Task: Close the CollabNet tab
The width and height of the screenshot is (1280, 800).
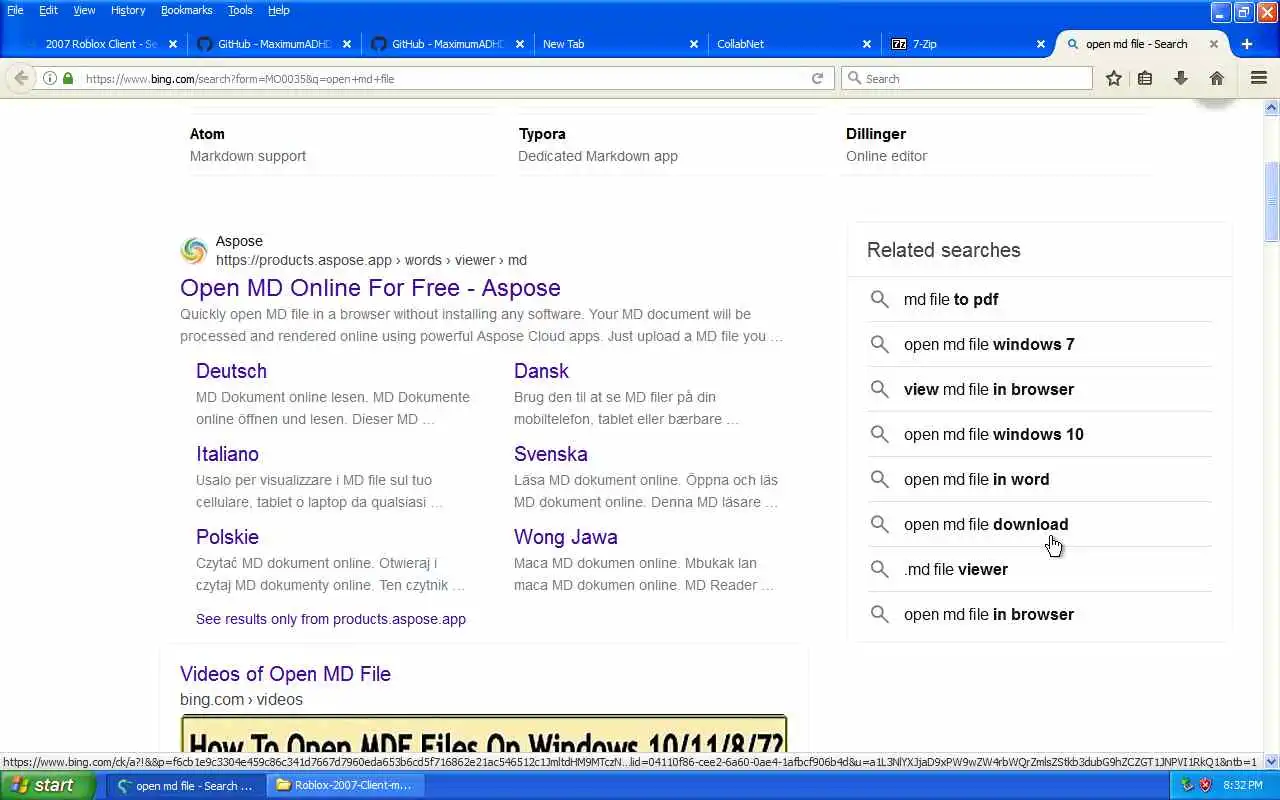Action: tap(867, 44)
